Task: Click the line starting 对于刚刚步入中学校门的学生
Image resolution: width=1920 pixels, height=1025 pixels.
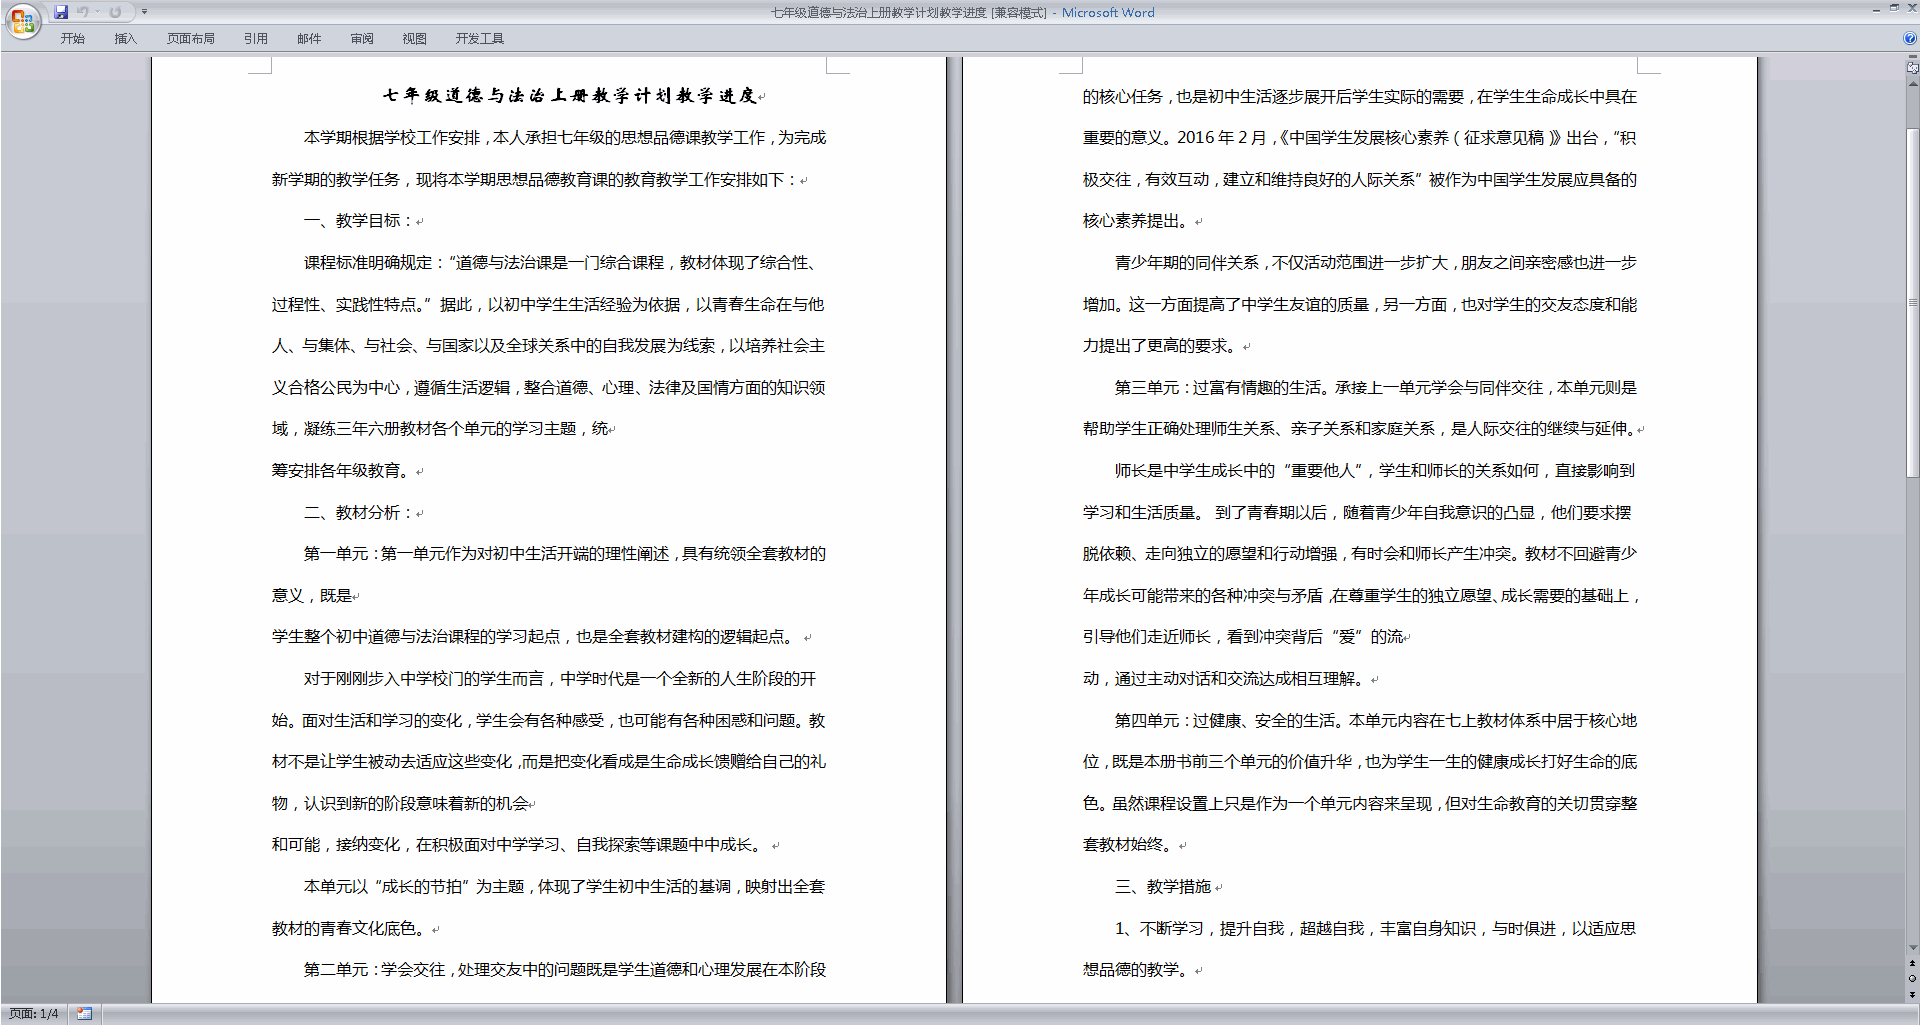Action: 560,679
